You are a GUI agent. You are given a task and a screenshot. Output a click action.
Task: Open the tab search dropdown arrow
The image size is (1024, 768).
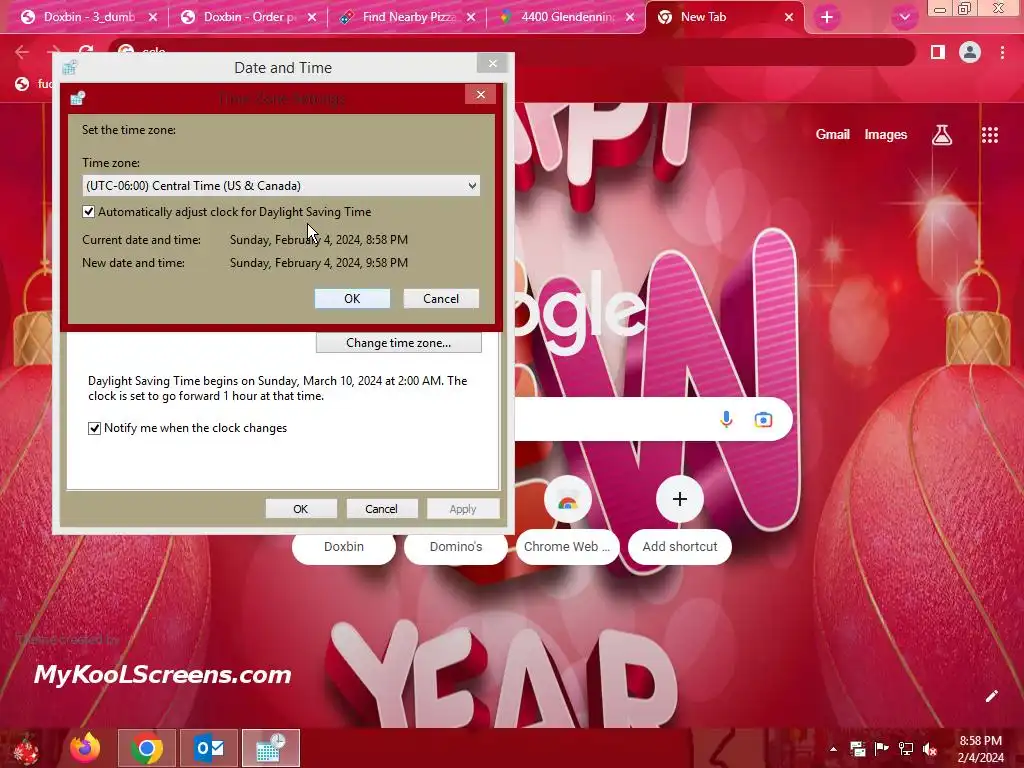coord(904,18)
